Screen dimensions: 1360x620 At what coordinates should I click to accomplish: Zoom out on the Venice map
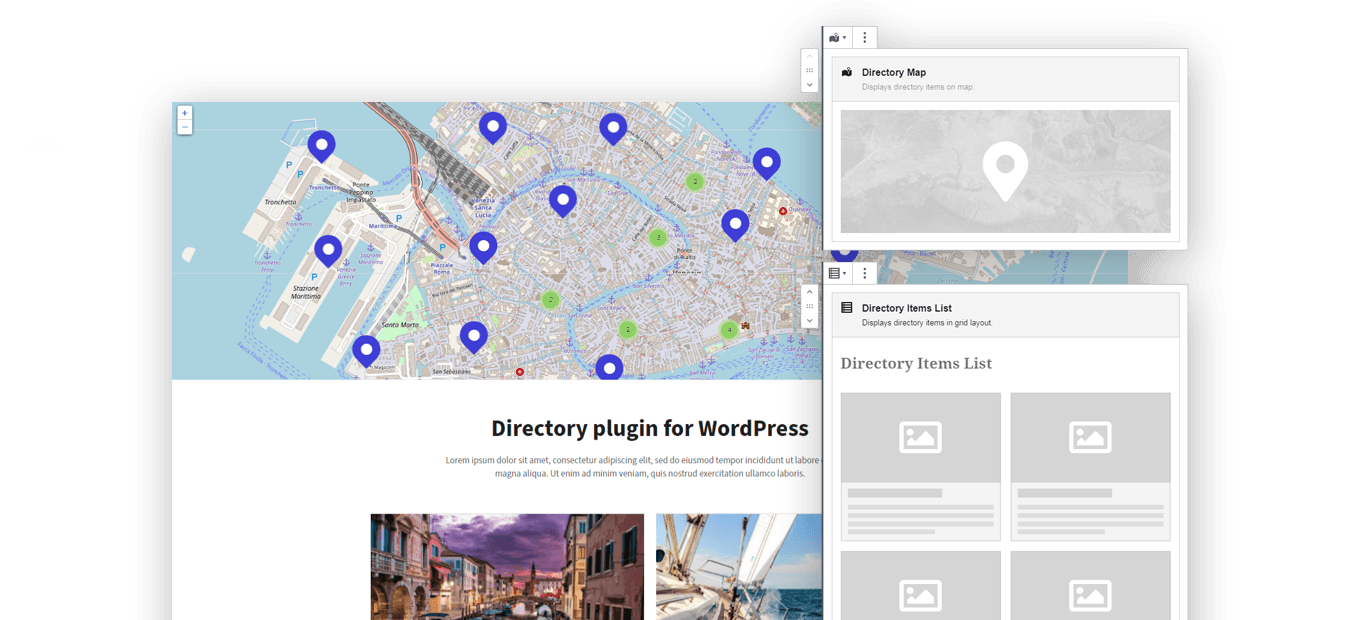[184, 127]
